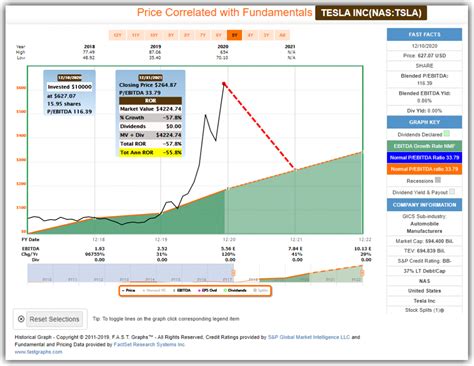Click the green EBITDA Growth Rate NMF bar
This screenshot has height=366, width=474.
point(424,146)
